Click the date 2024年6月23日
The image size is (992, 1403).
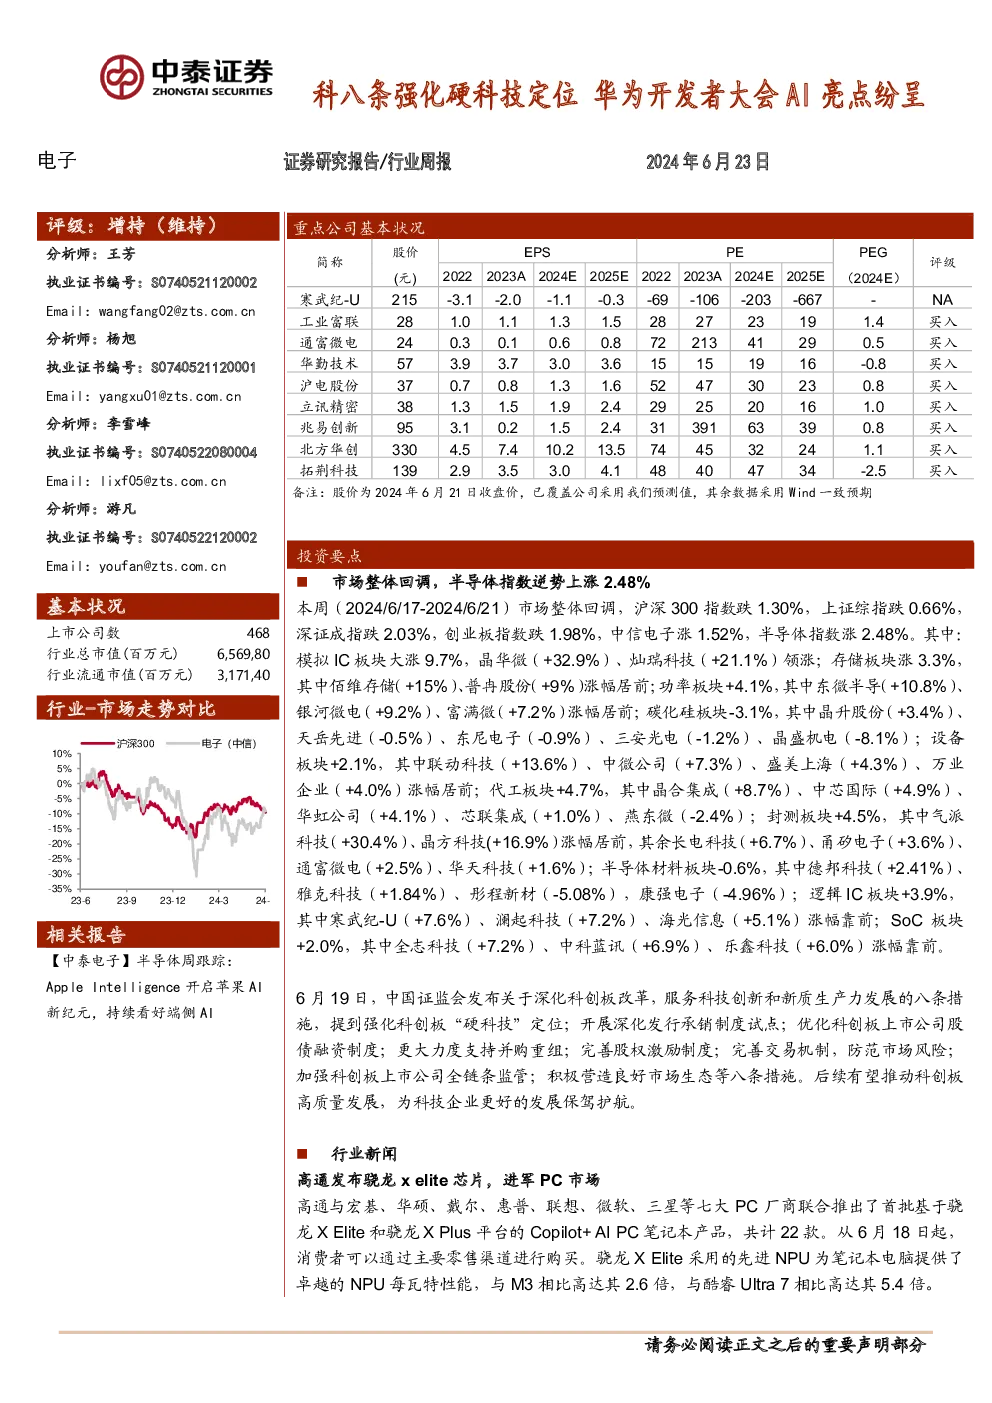click(707, 162)
